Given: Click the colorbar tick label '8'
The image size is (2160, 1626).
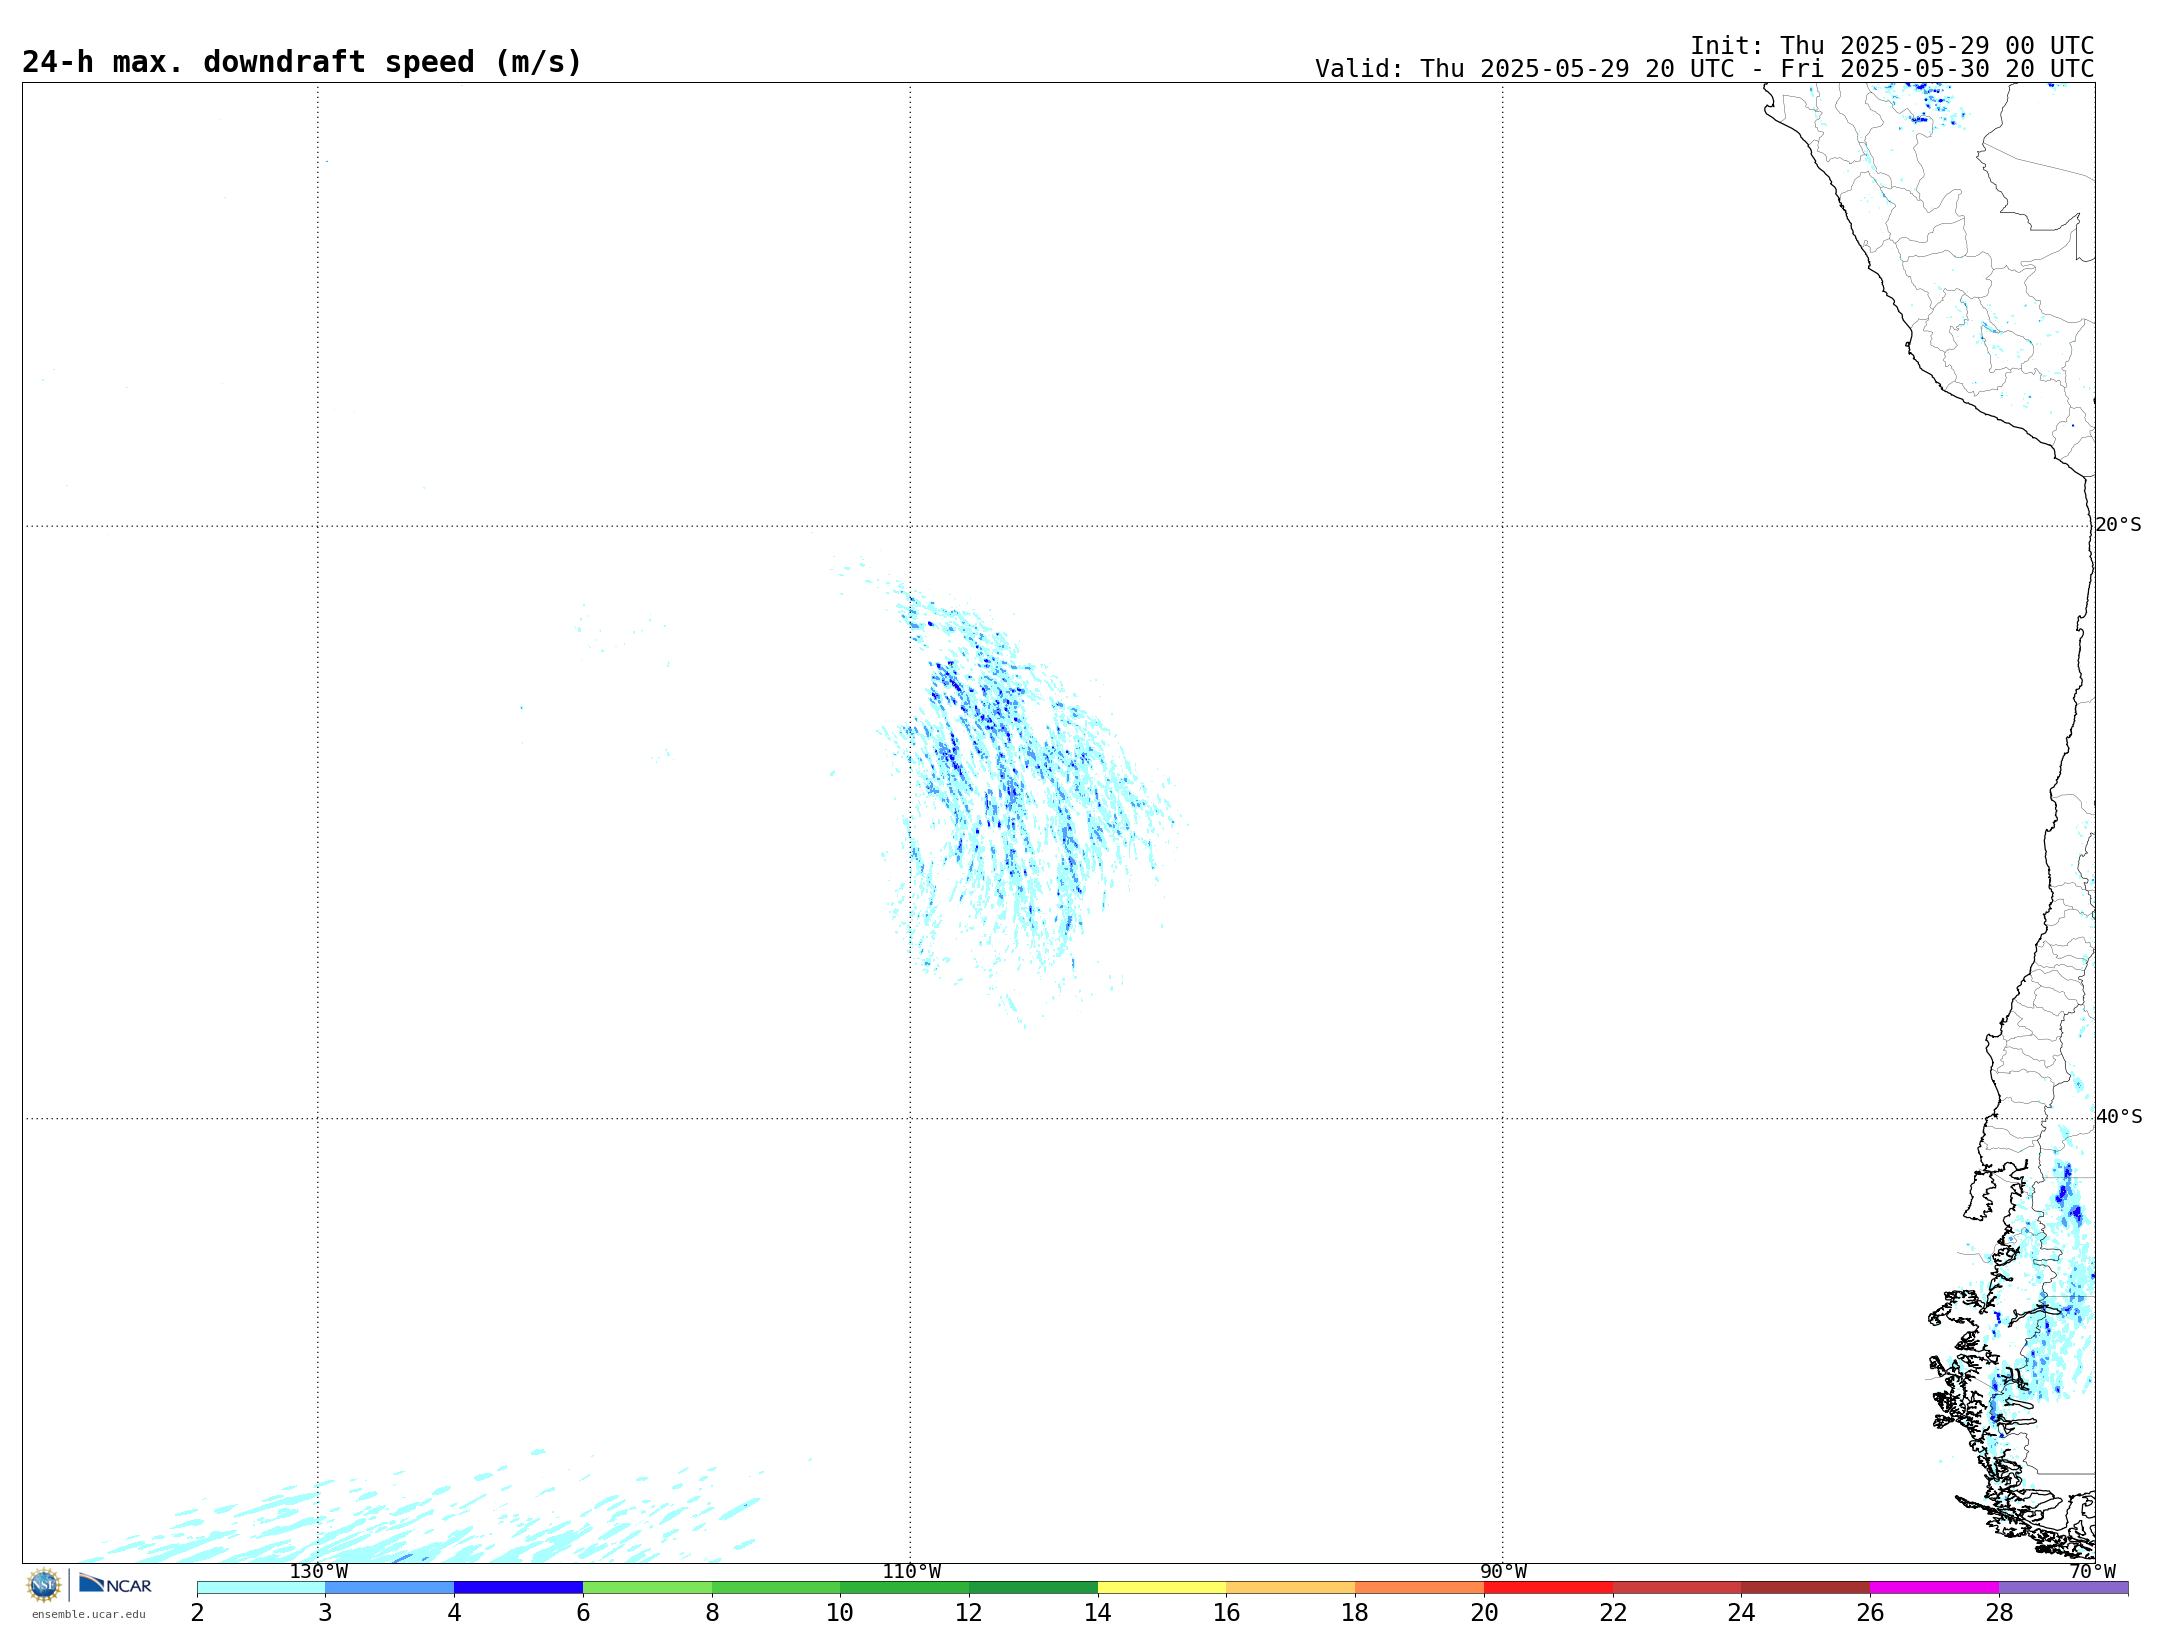Looking at the screenshot, I should [712, 1613].
